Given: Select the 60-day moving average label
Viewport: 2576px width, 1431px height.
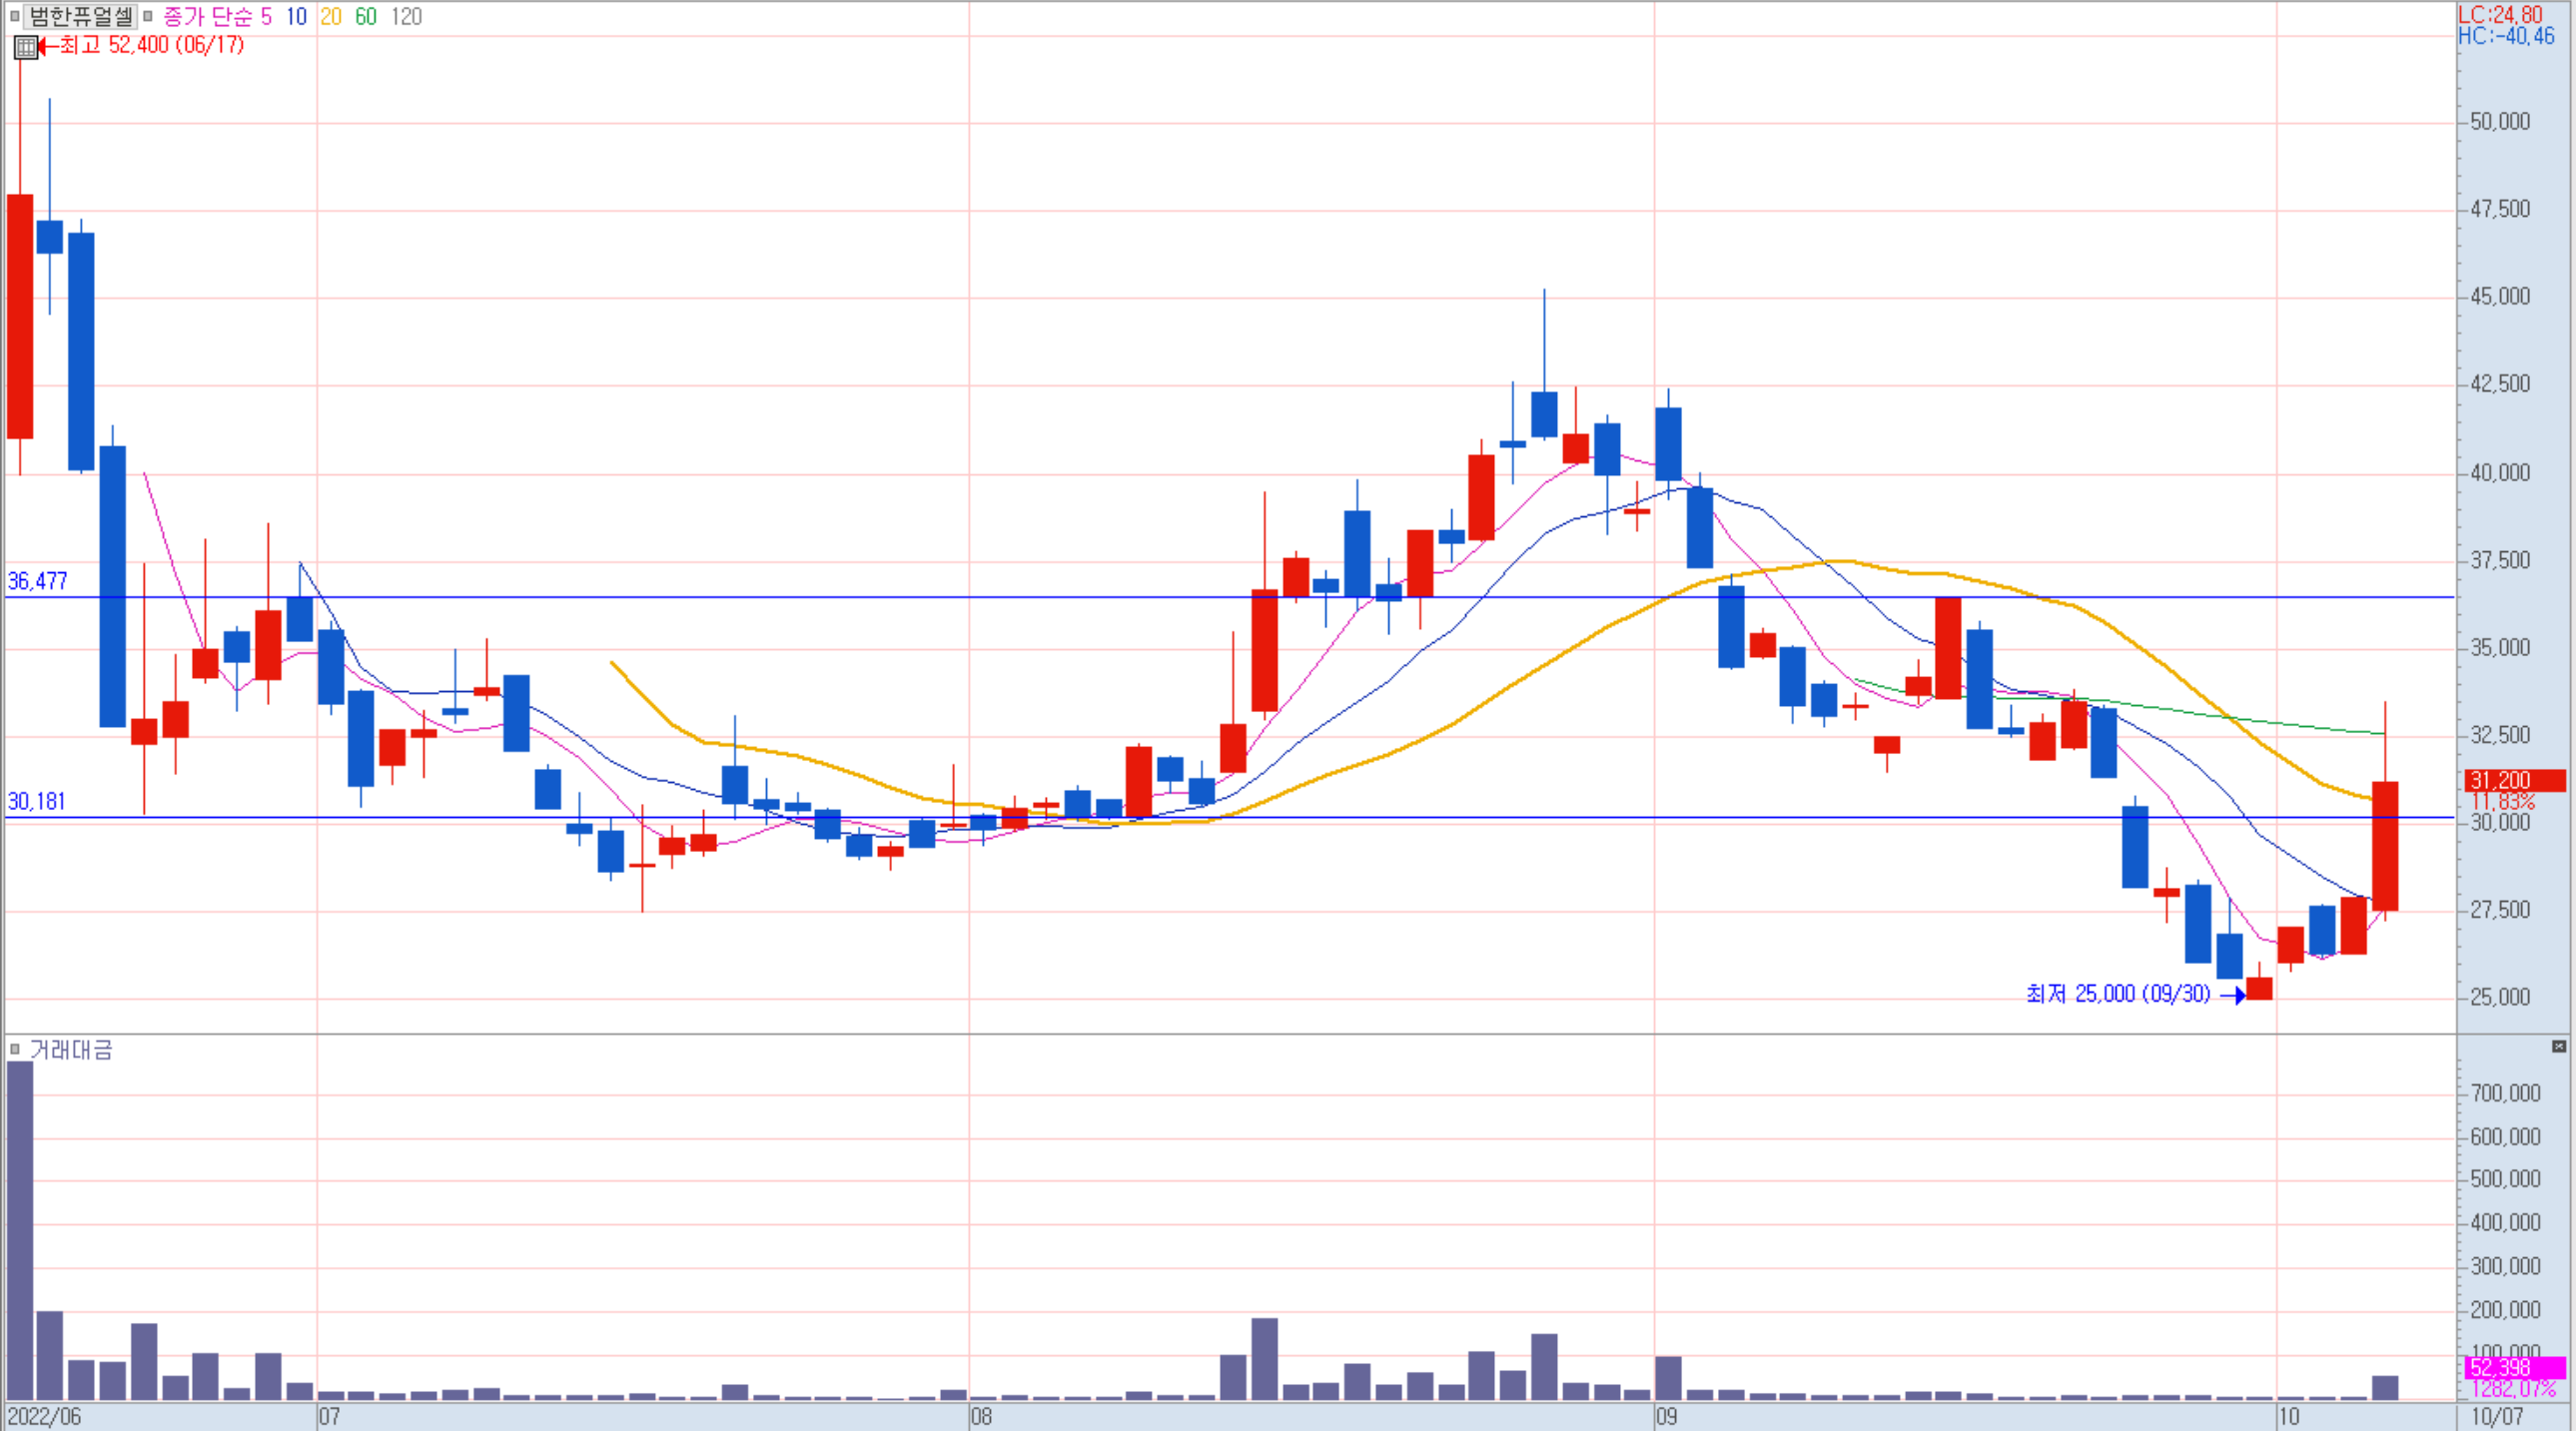Looking at the screenshot, I should pos(366,16).
